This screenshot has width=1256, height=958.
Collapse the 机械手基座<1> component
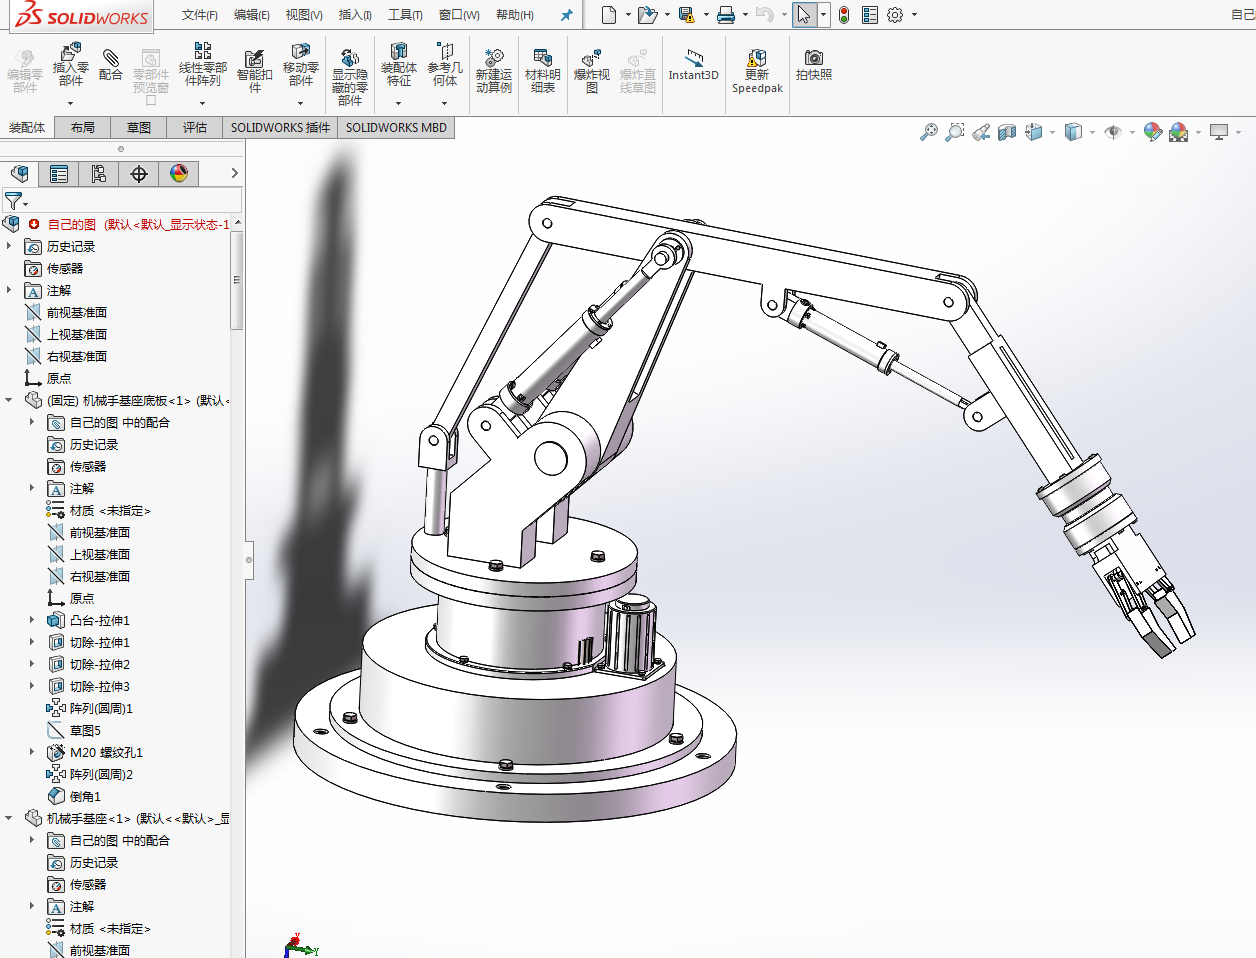coord(9,818)
